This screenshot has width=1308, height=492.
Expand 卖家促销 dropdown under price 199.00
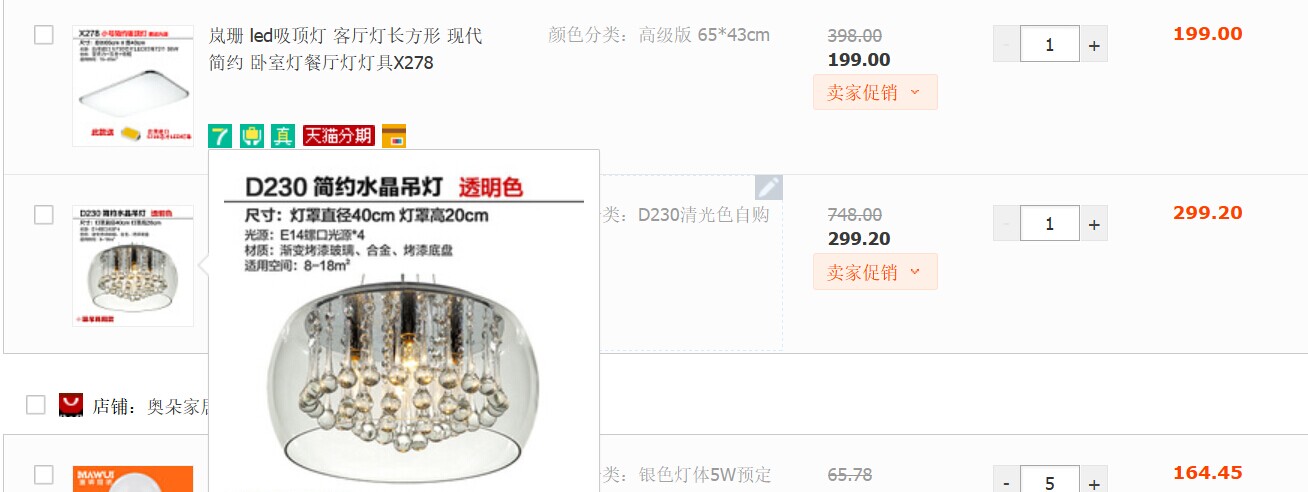(875, 92)
